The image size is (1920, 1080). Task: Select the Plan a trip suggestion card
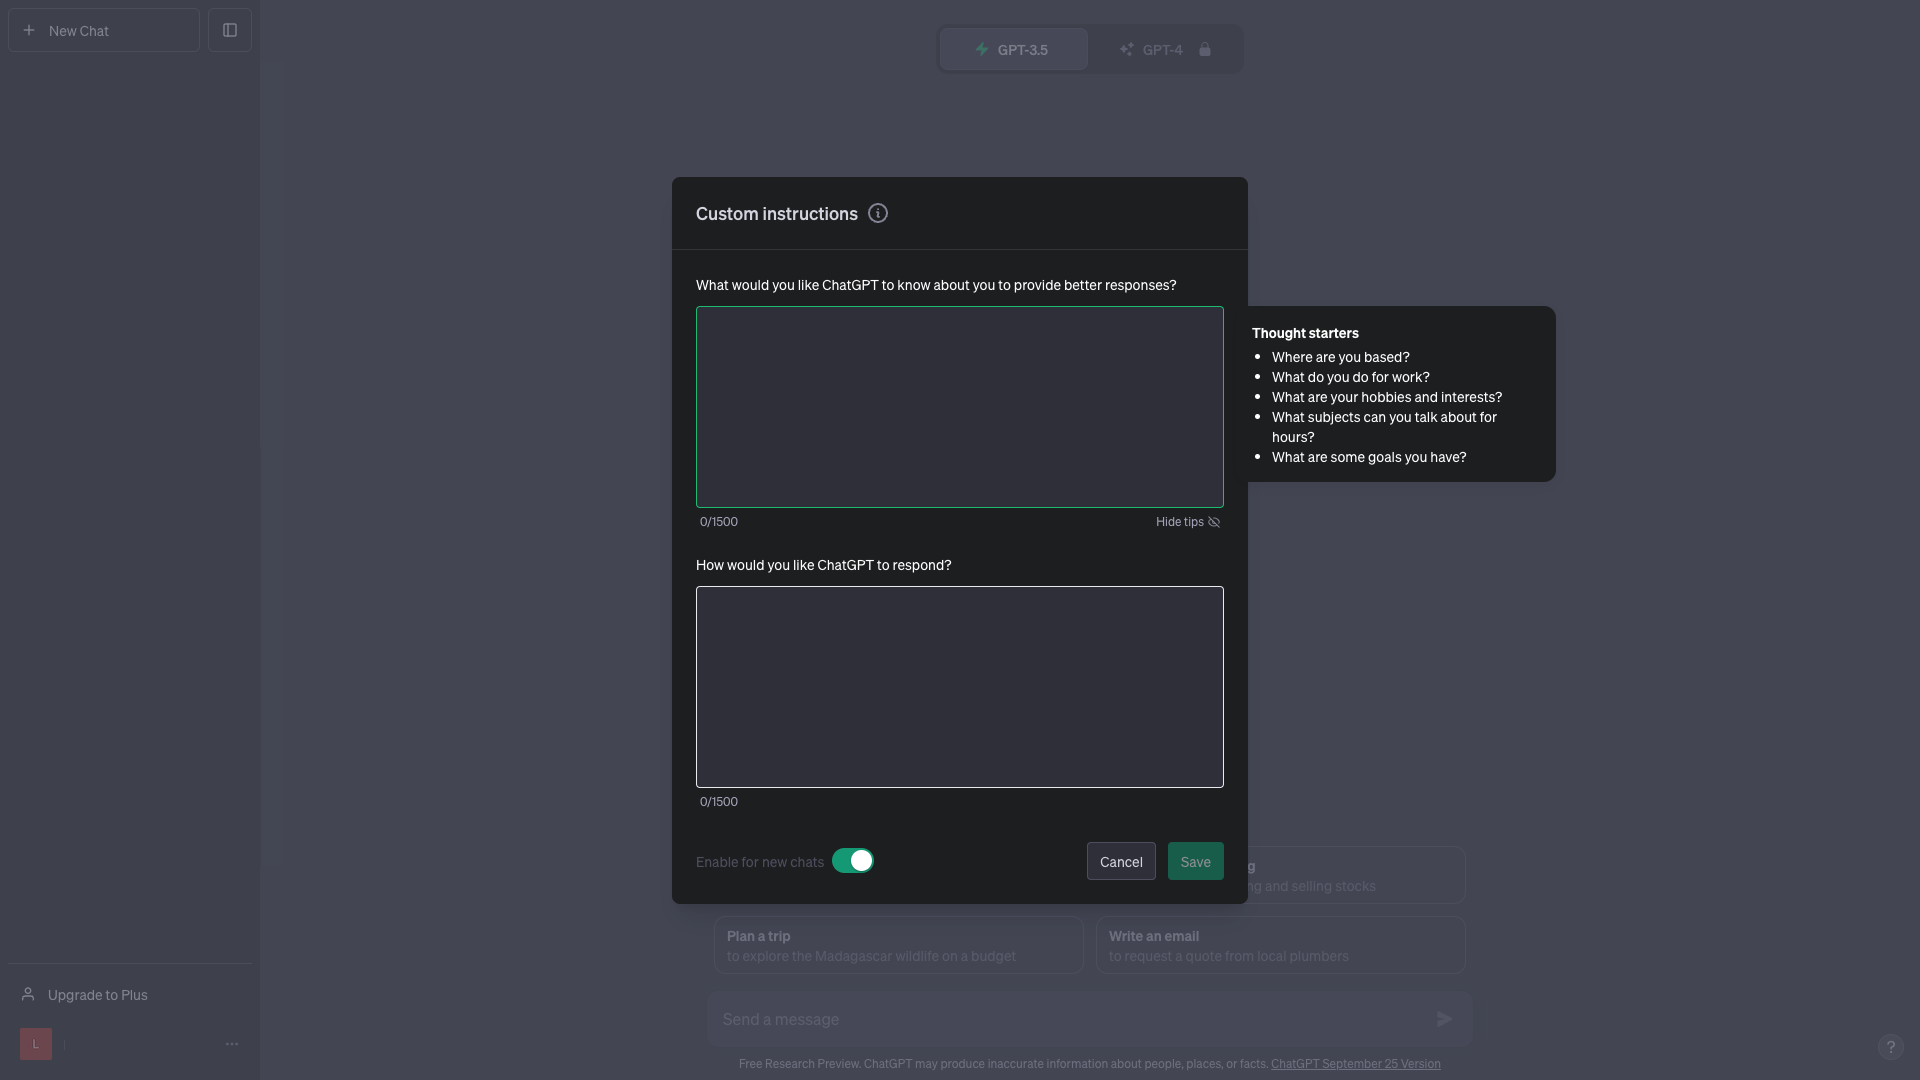point(898,945)
